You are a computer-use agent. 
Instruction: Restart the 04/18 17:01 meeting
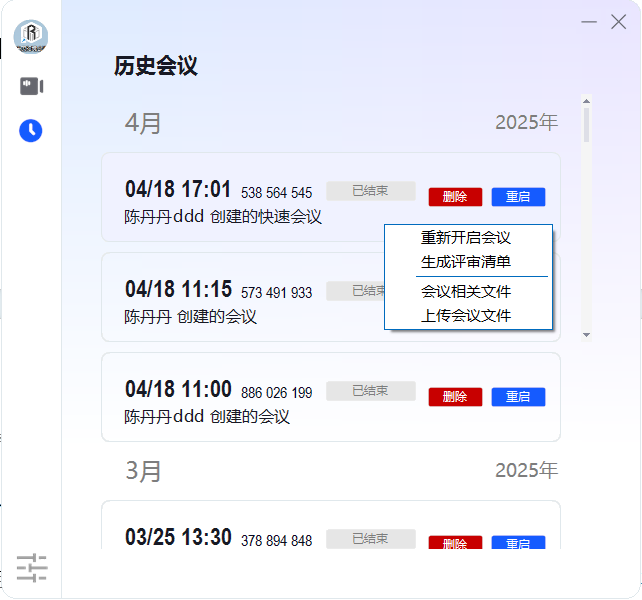[518, 197]
